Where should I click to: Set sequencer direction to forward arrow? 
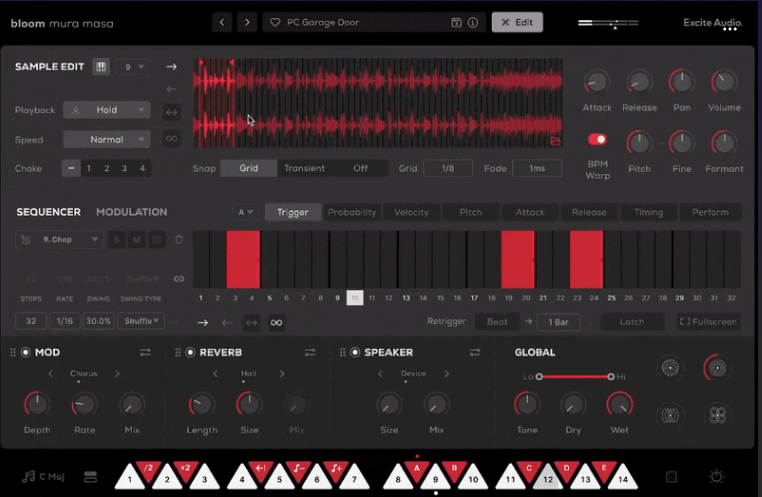[x=203, y=323]
